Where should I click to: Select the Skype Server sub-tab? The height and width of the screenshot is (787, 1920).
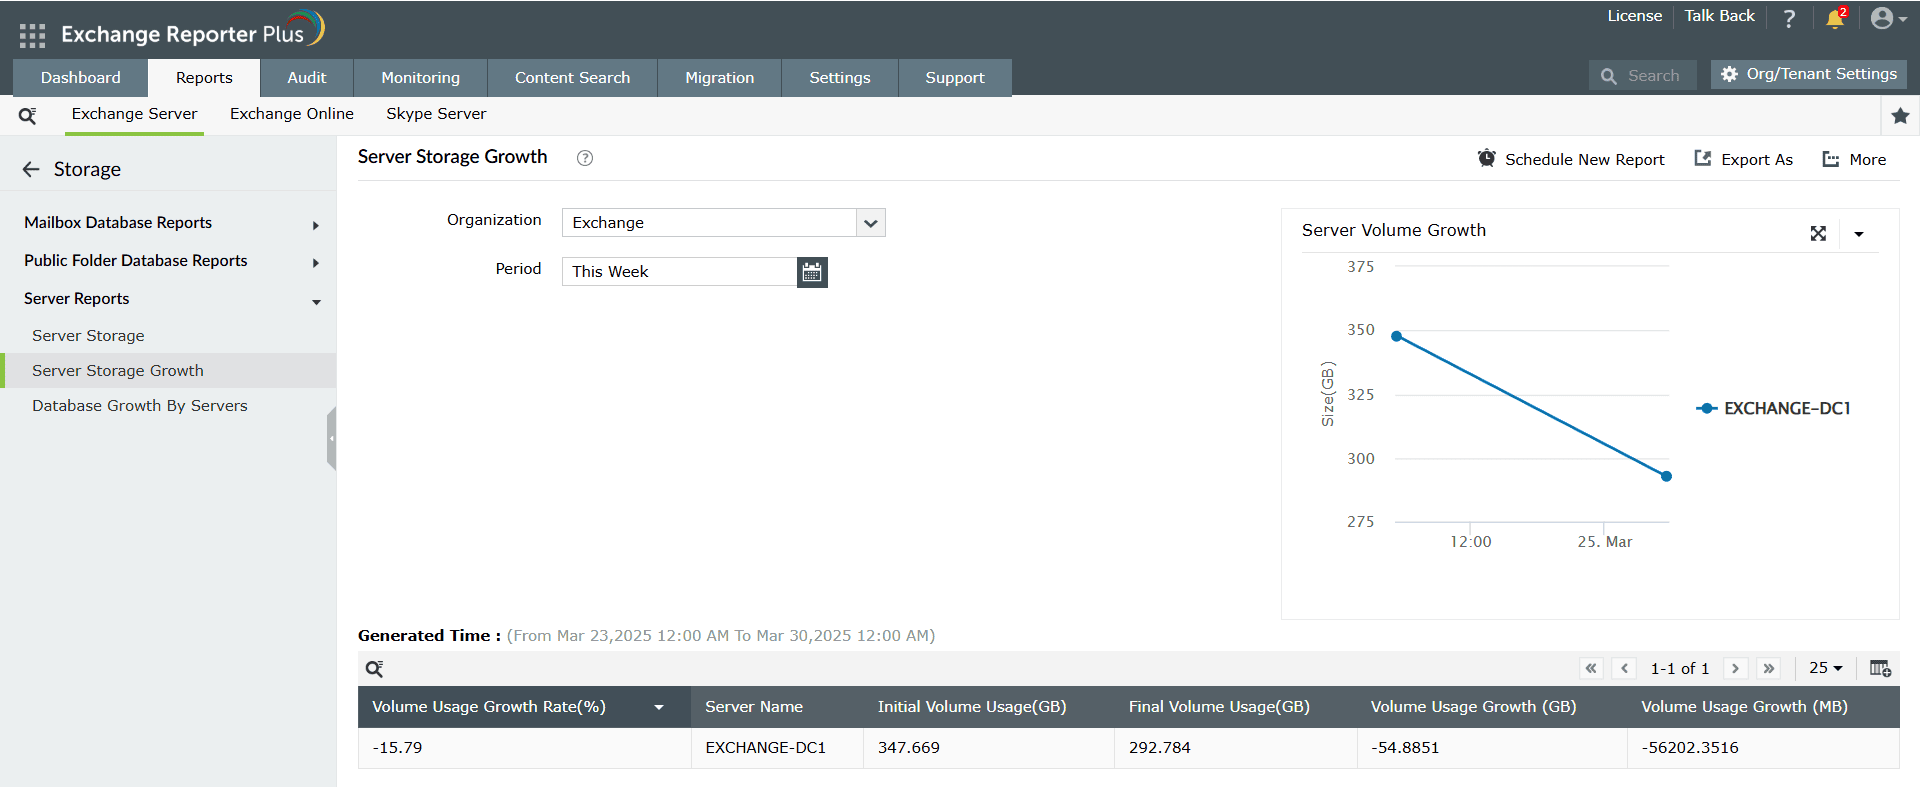click(x=436, y=114)
